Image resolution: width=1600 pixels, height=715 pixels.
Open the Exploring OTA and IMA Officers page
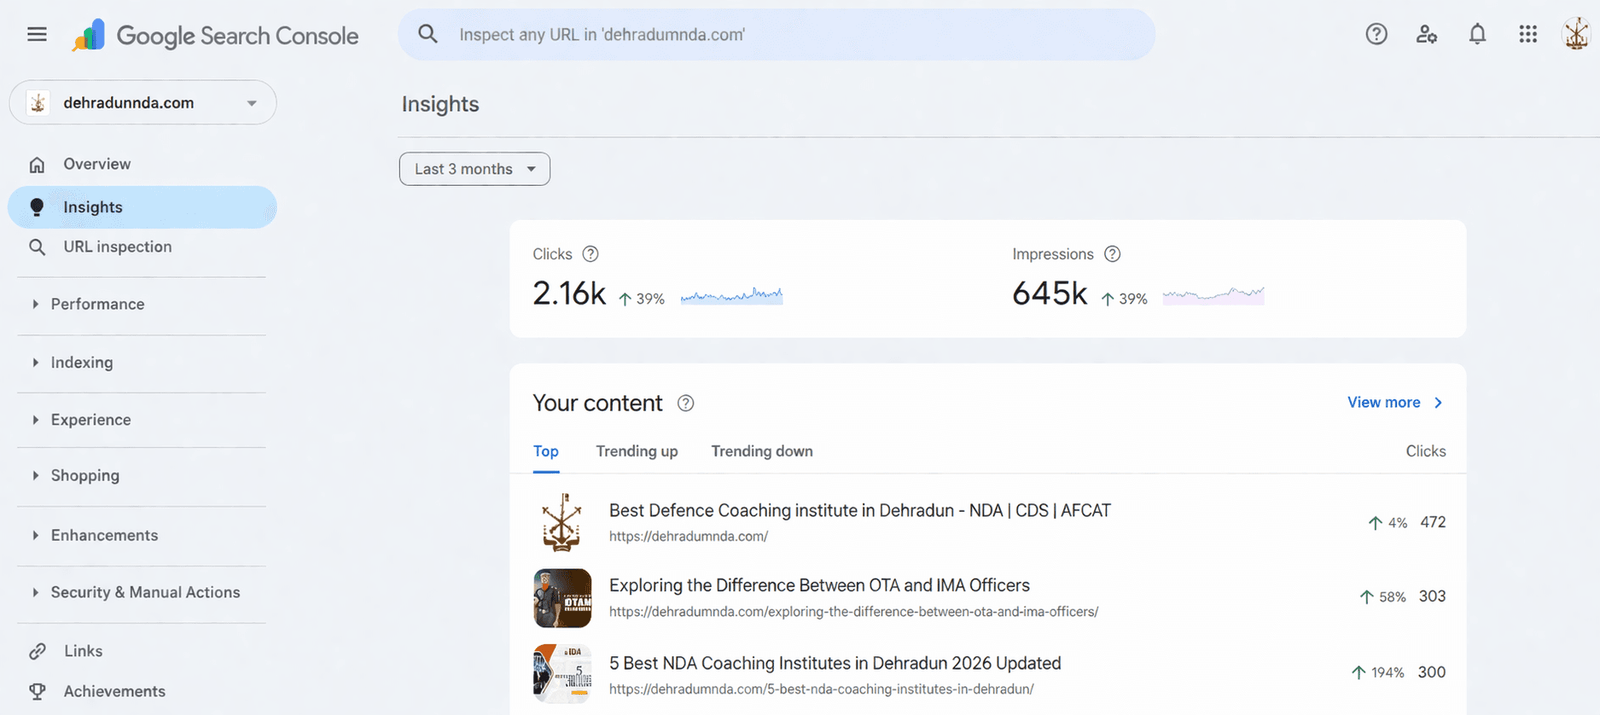pyautogui.click(x=819, y=586)
